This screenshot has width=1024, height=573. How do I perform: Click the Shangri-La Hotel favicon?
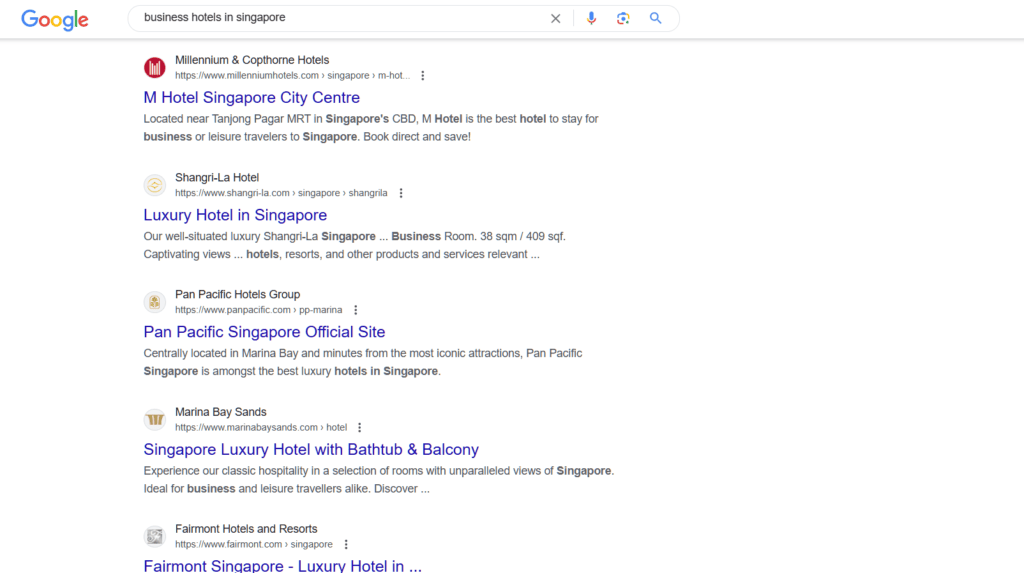click(x=155, y=185)
